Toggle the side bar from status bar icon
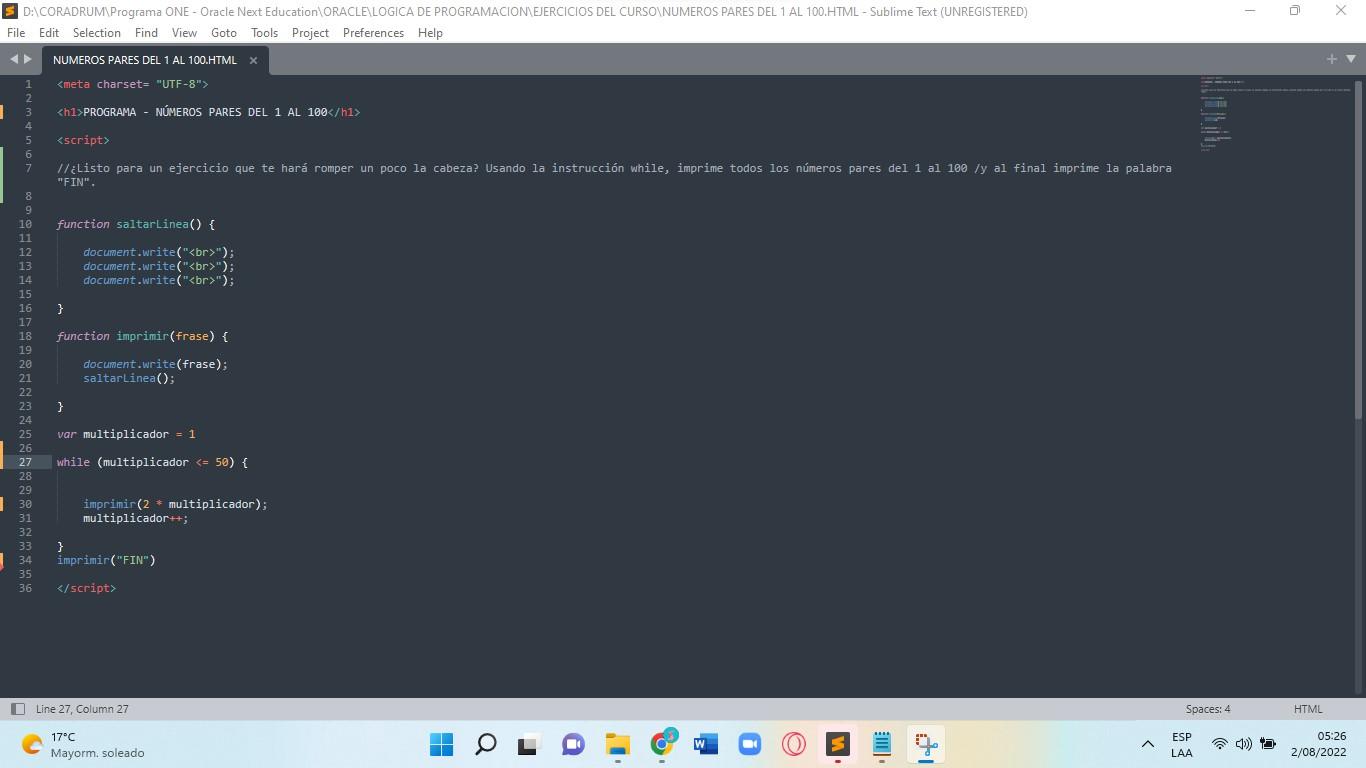Image resolution: width=1366 pixels, height=768 pixels. coord(17,709)
